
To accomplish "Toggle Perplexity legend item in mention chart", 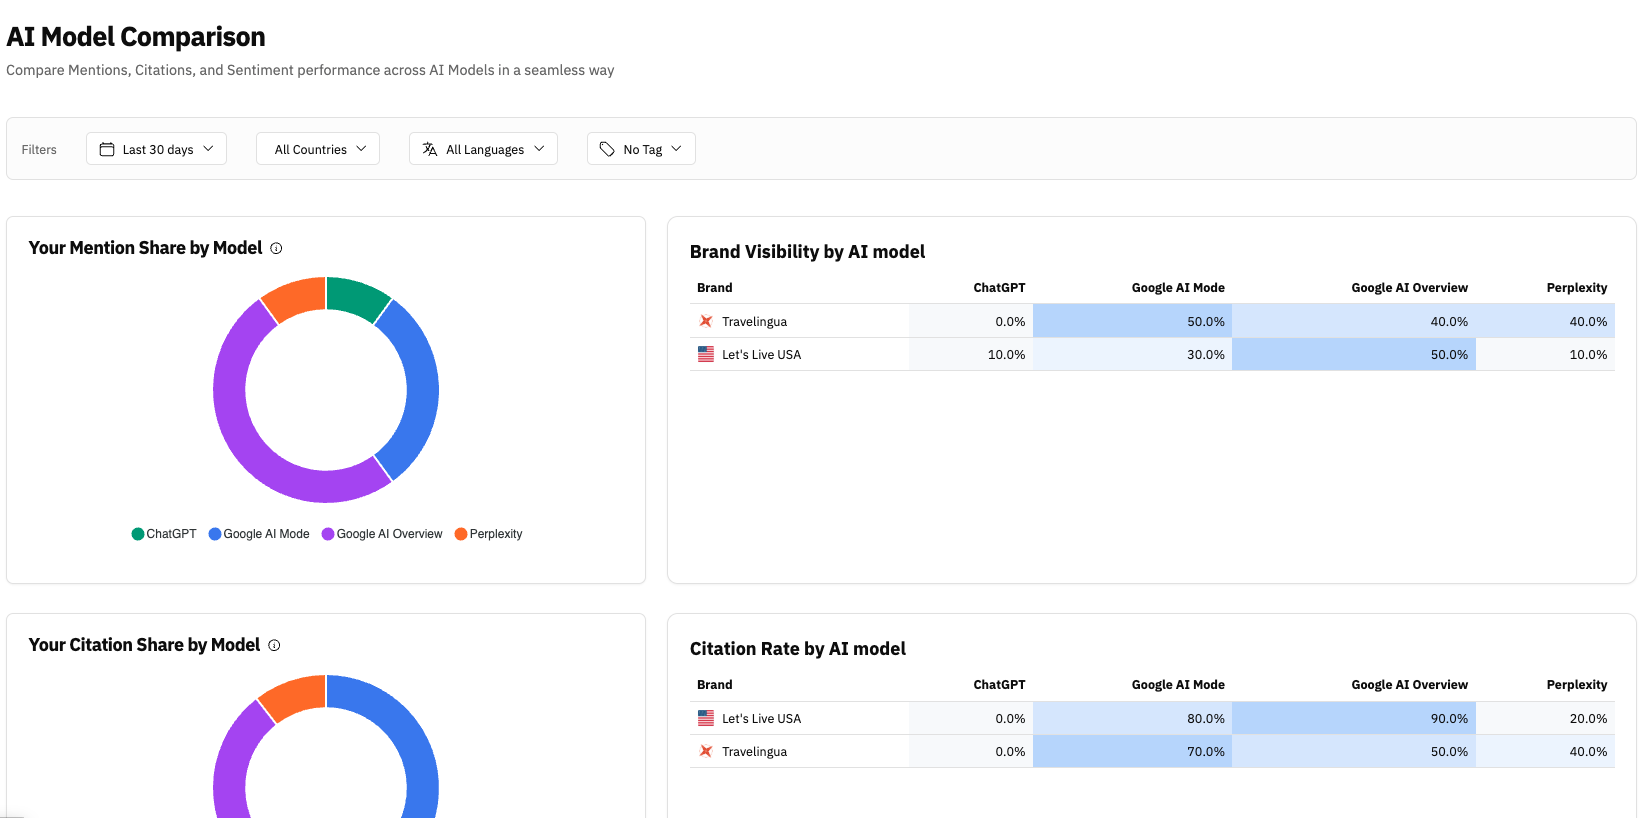I will click(x=489, y=534).
